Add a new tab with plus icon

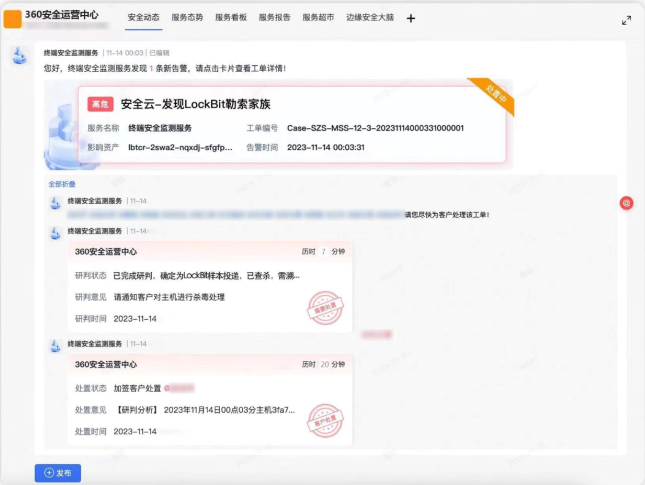(x=411, y=18)
